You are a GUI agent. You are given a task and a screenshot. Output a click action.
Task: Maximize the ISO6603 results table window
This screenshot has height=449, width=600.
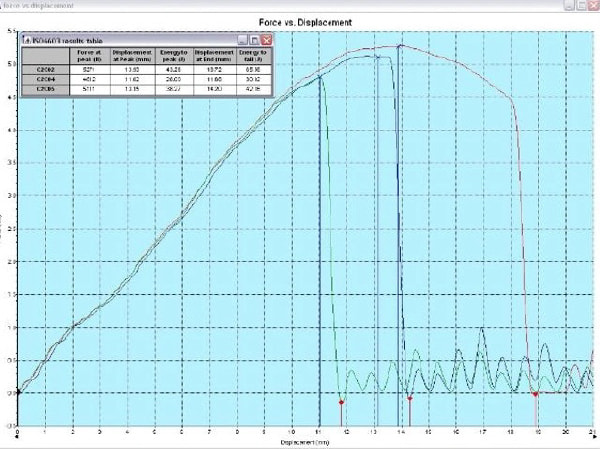tap(255, 39)
